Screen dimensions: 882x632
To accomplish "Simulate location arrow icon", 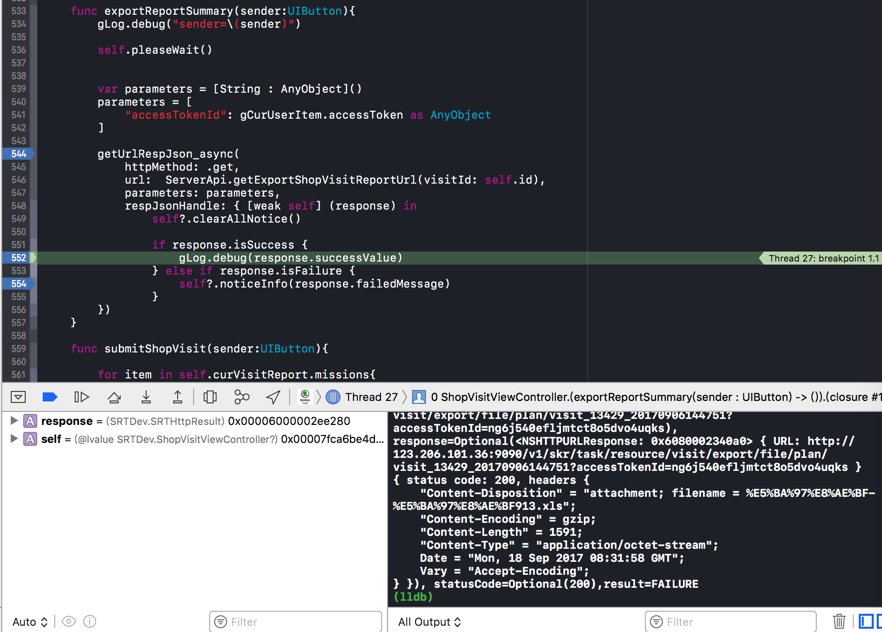I will point(273,397).
